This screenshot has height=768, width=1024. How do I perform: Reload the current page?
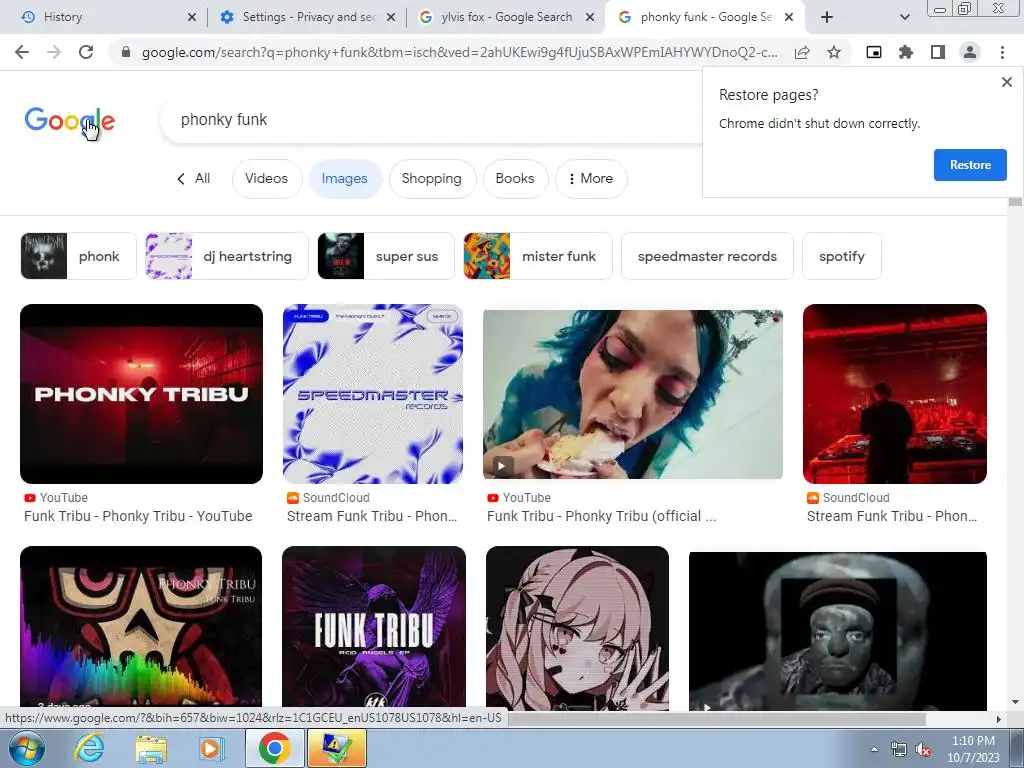point(86,52)
